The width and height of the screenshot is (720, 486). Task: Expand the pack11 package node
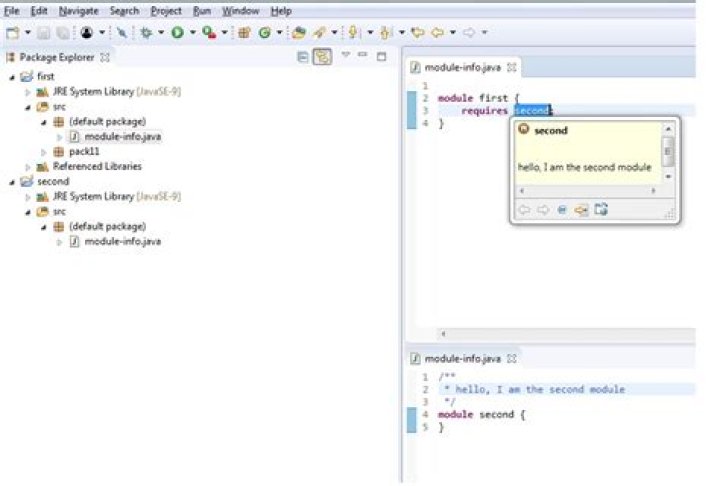(x=43, y=152)
